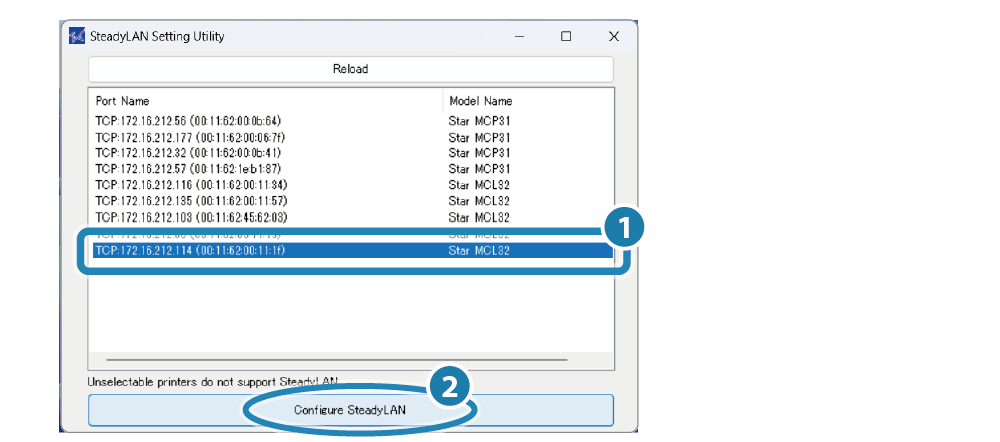Select port TCP:172.16.212.57 row

tap(352, 169)
